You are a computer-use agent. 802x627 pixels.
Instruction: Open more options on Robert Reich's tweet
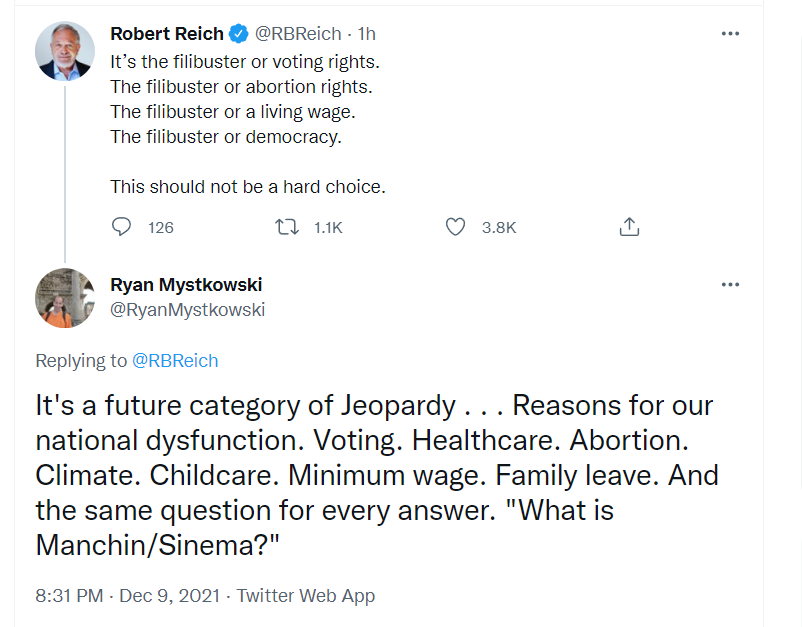730,33
